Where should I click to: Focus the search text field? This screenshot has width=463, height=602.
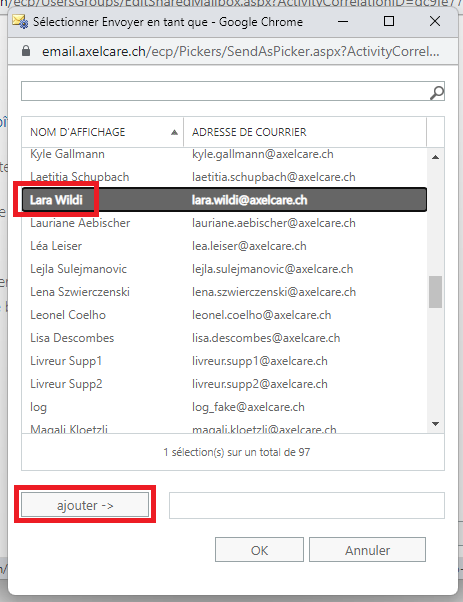pyautogui.click(x=226, y=91)
